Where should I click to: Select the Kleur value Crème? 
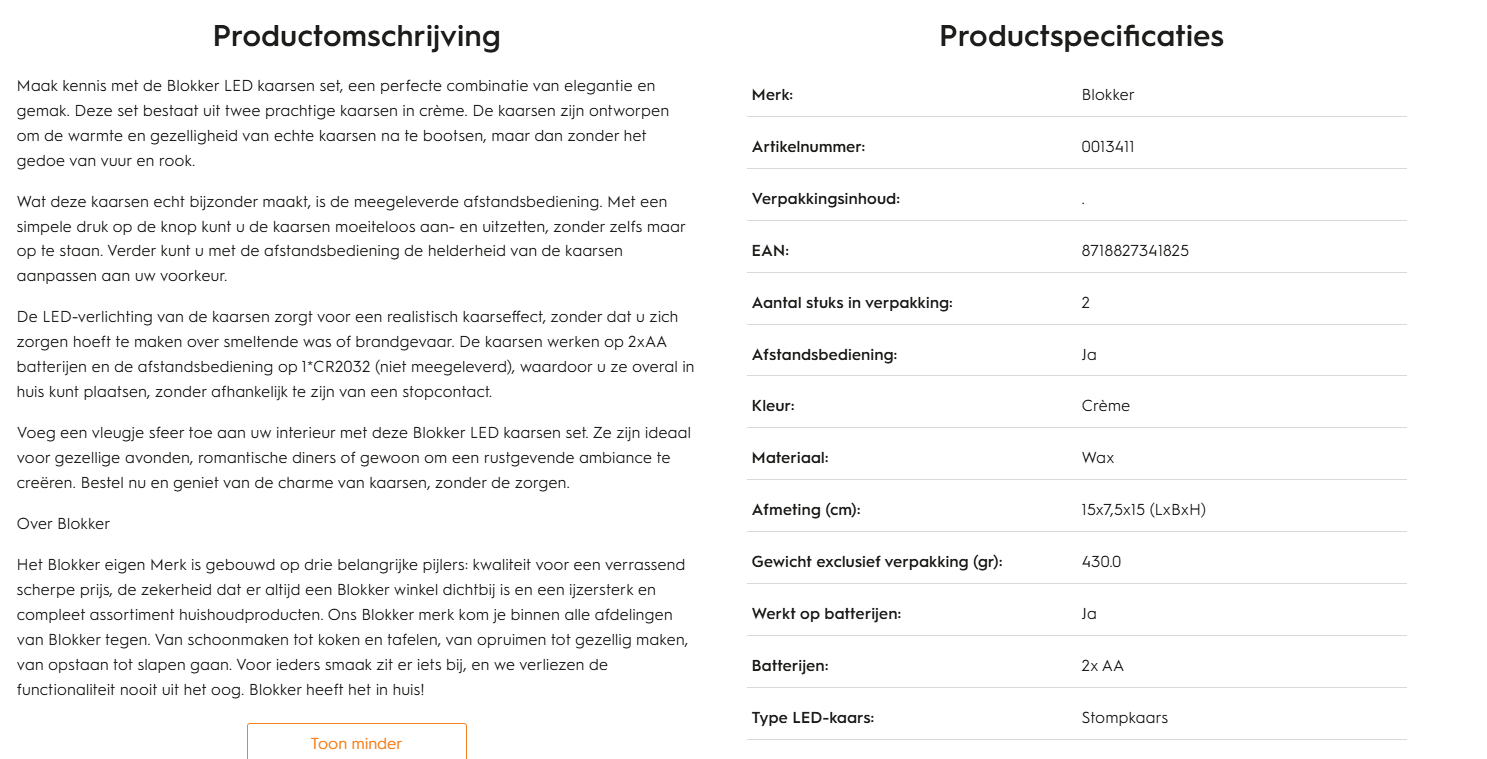click(1105, 406)
